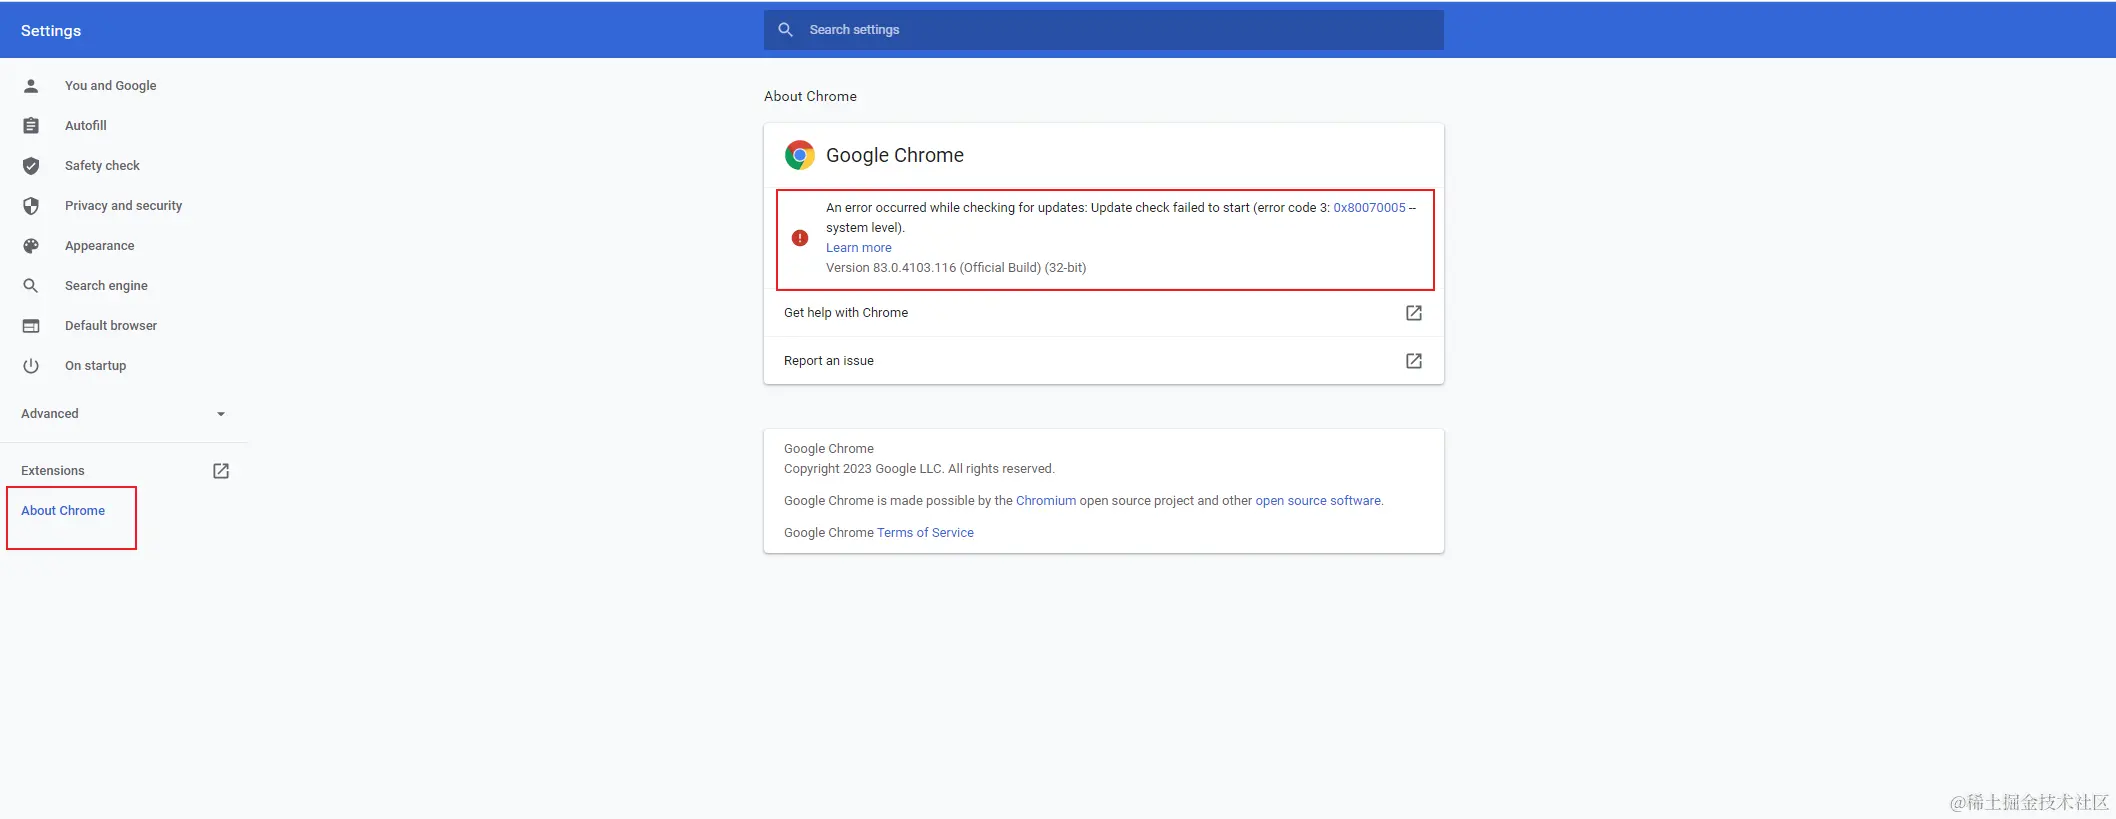Select About Chrome in the sidebar

pos(63,511)
